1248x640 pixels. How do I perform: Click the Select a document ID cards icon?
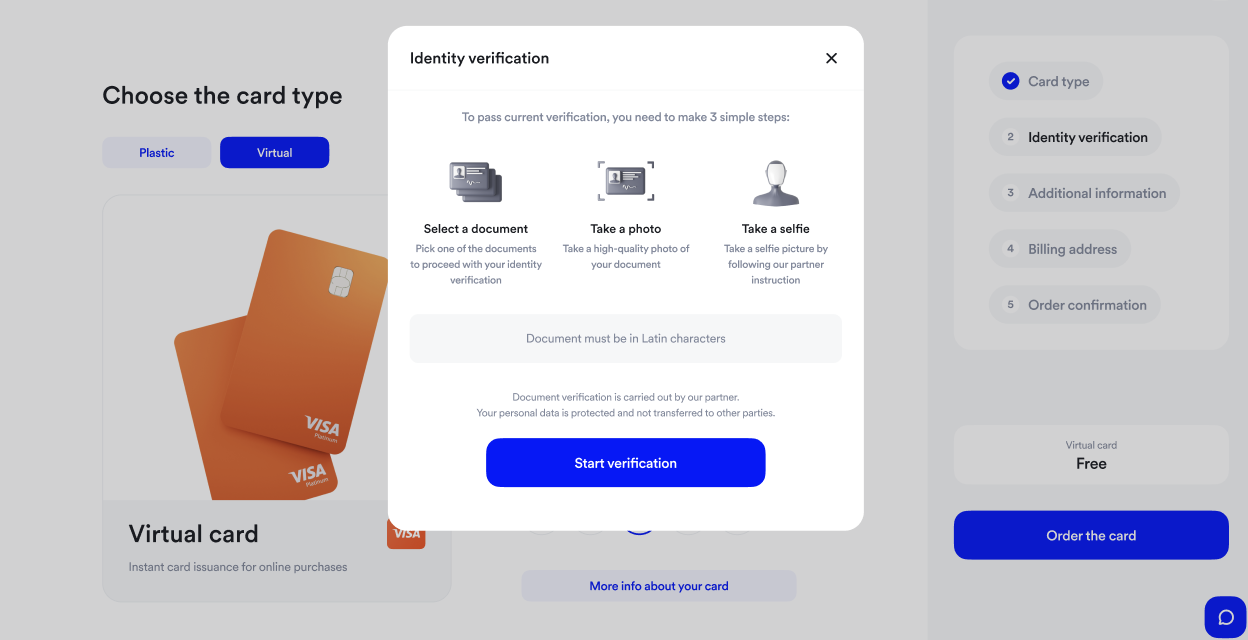coord(476,180)
